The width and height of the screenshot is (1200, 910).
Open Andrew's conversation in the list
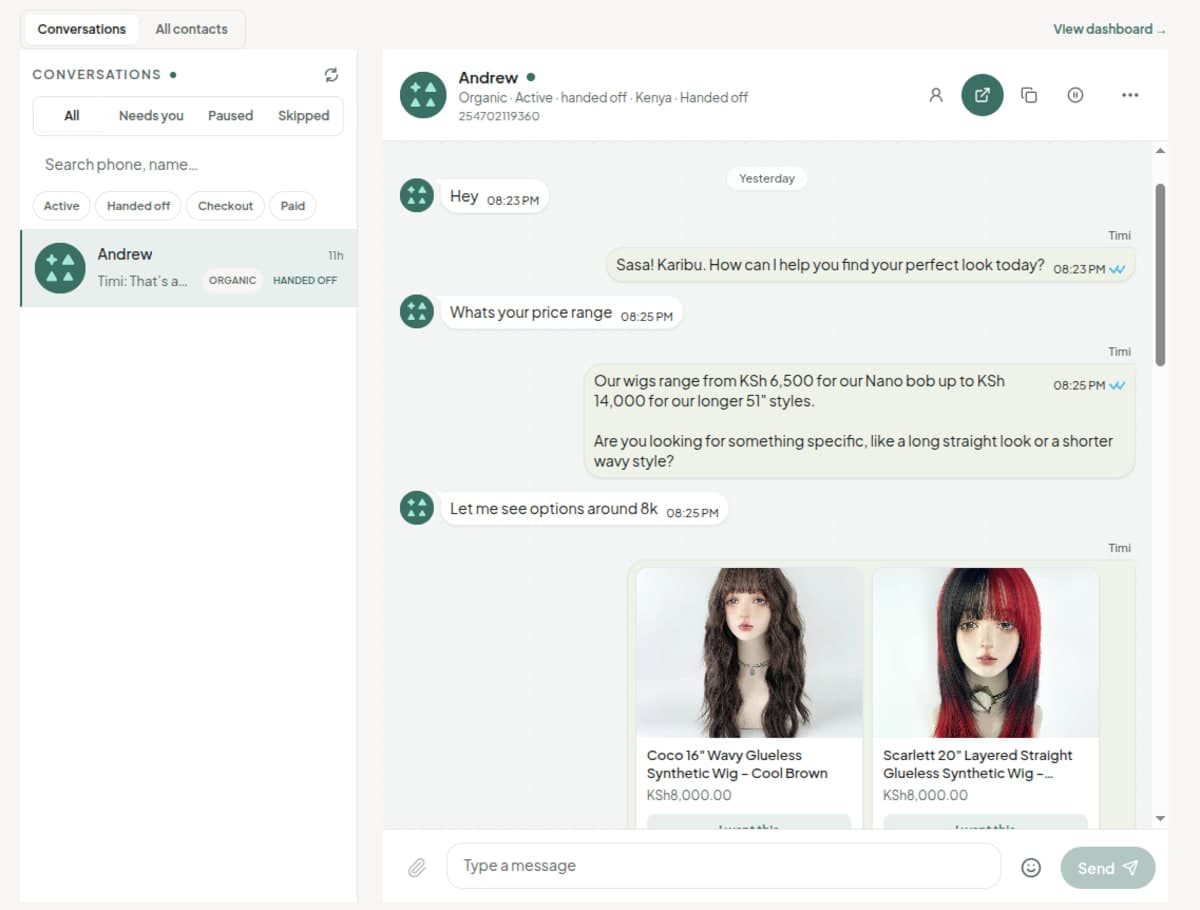tap(188, 268)
